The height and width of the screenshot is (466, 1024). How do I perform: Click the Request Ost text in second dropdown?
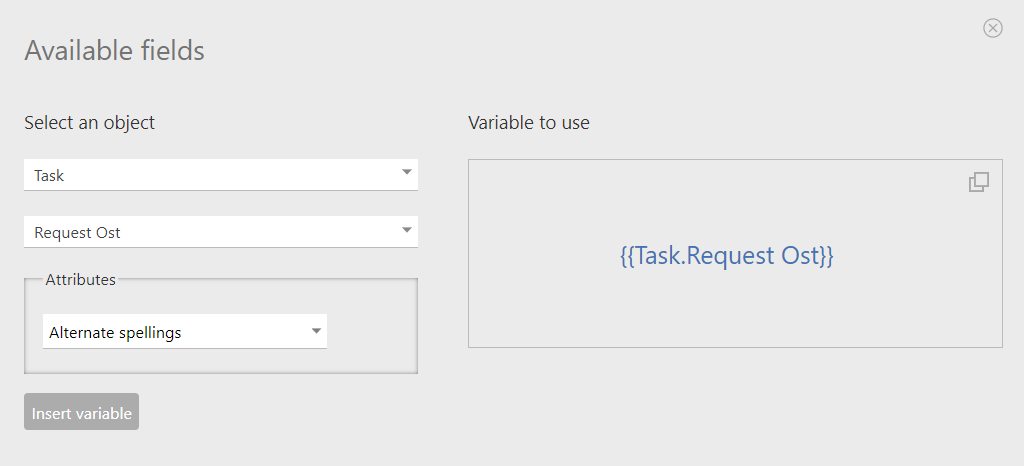coord(77,232)
